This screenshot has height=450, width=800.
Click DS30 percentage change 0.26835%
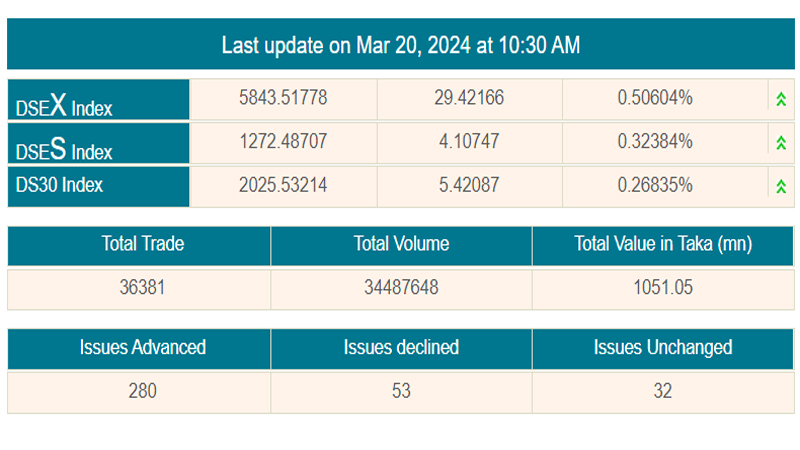click(x=655, y=185)
